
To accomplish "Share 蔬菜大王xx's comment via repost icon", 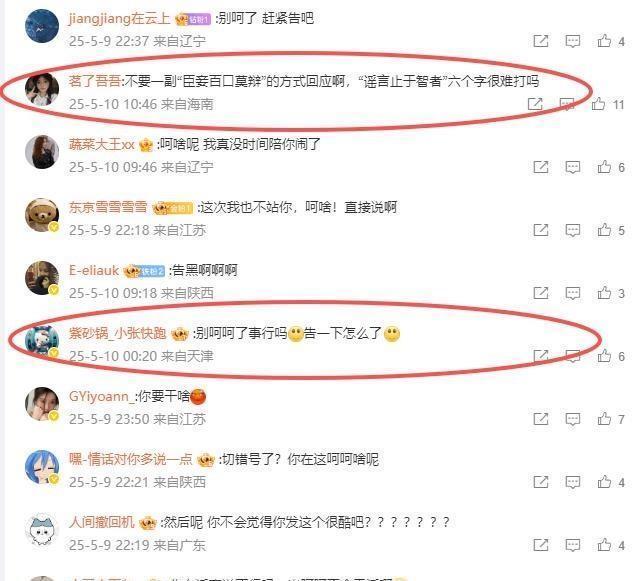I will pyautogui.click(x=541, y=167).
